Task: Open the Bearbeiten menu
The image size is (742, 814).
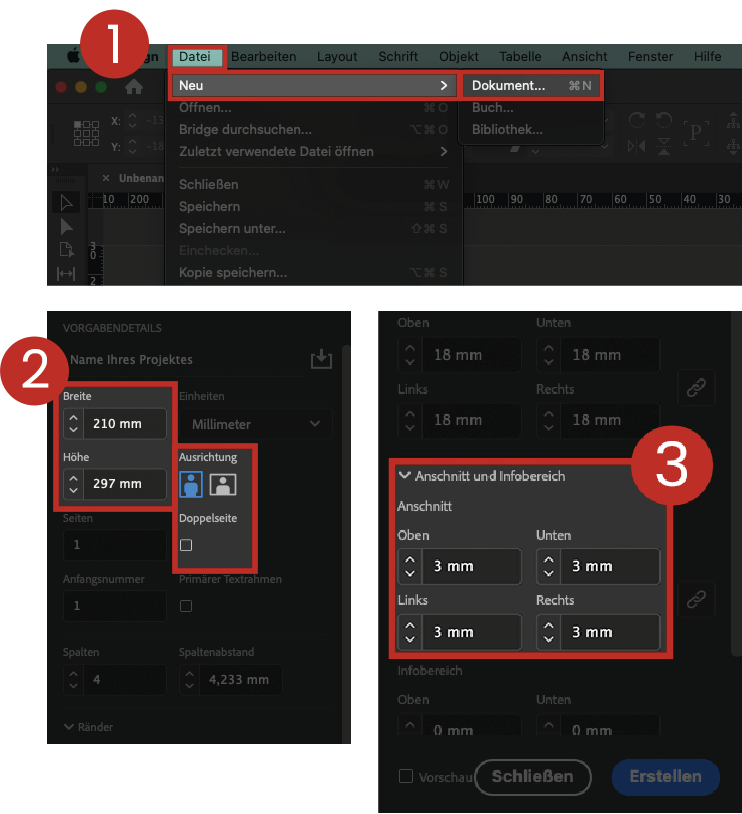Action: pos(264,56)
